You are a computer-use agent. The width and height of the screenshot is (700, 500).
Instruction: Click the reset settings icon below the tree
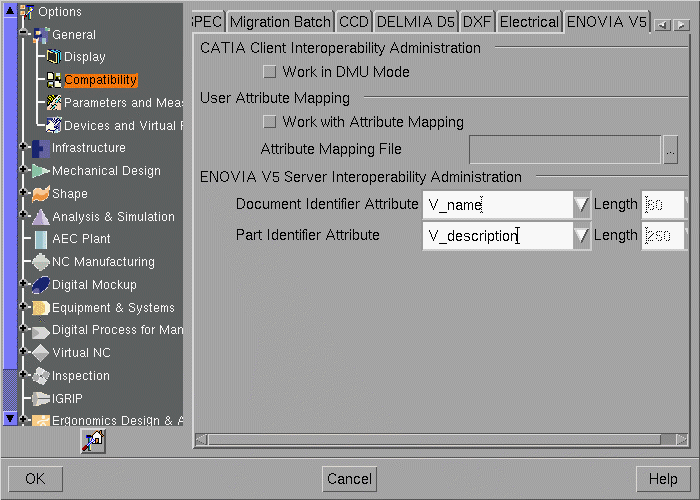pyautogui.click(x=93, y=441)
